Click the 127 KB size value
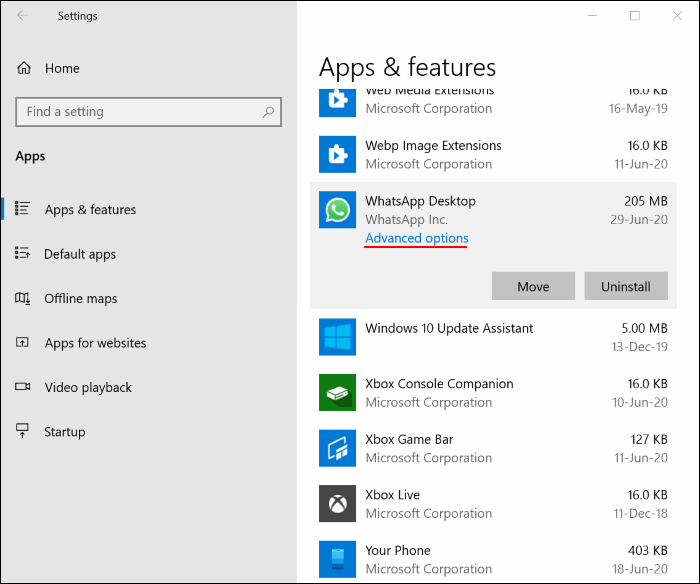The width and height of the screenshot is (700, 584). click(649, 439)
